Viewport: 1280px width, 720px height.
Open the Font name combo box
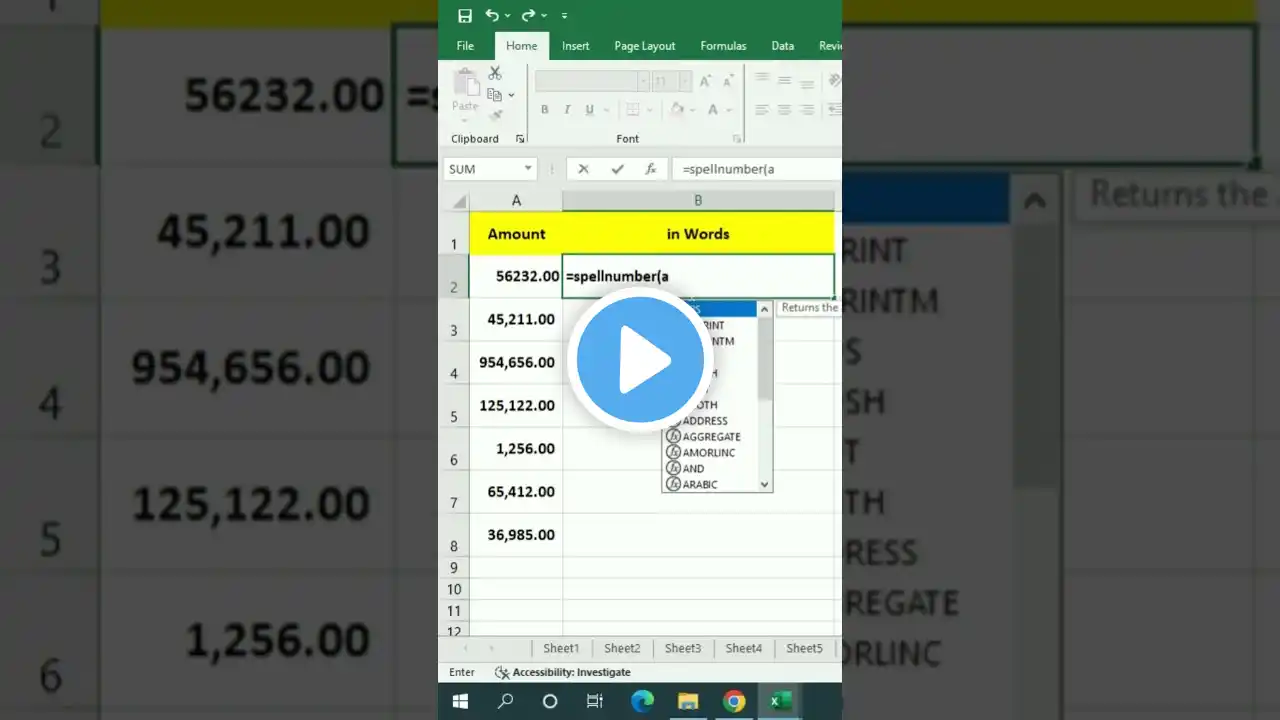click(x=592, y=81)
